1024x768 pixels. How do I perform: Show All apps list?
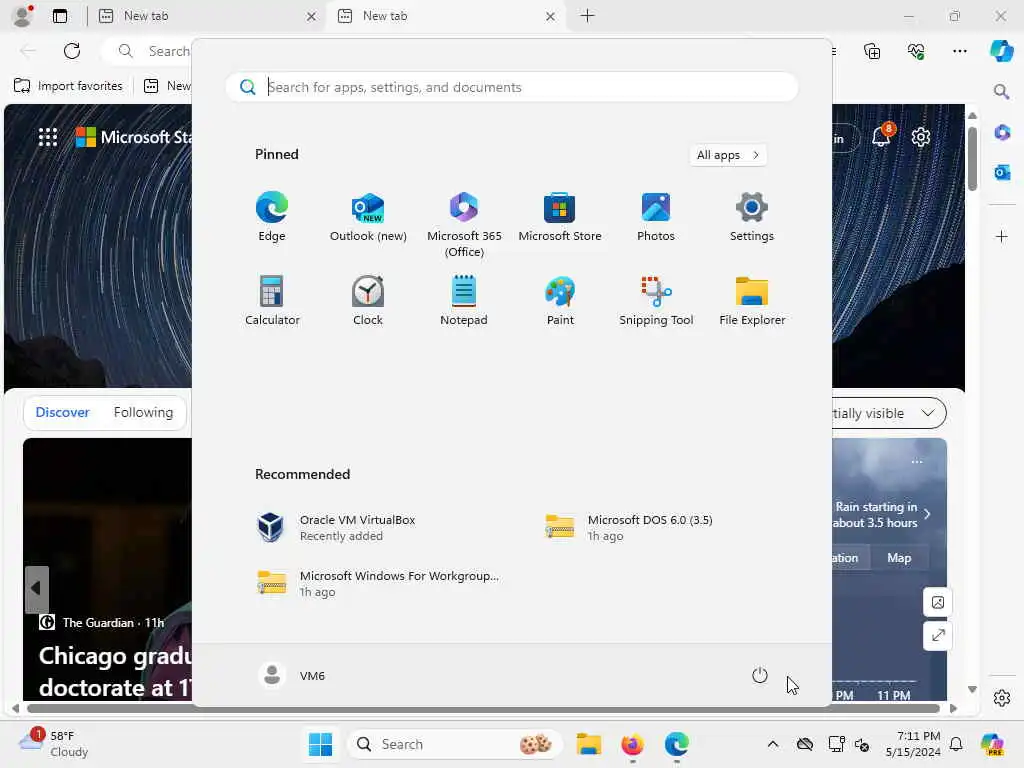tap(728, 155)
